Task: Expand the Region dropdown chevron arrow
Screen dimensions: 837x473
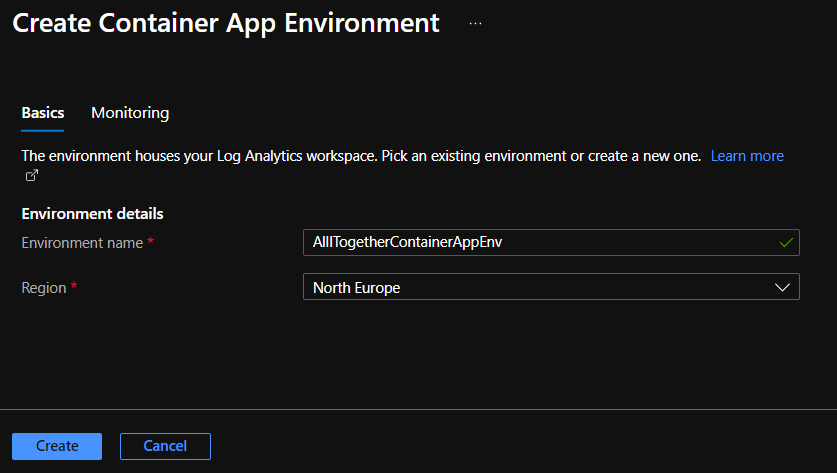Action: (782, 287)
